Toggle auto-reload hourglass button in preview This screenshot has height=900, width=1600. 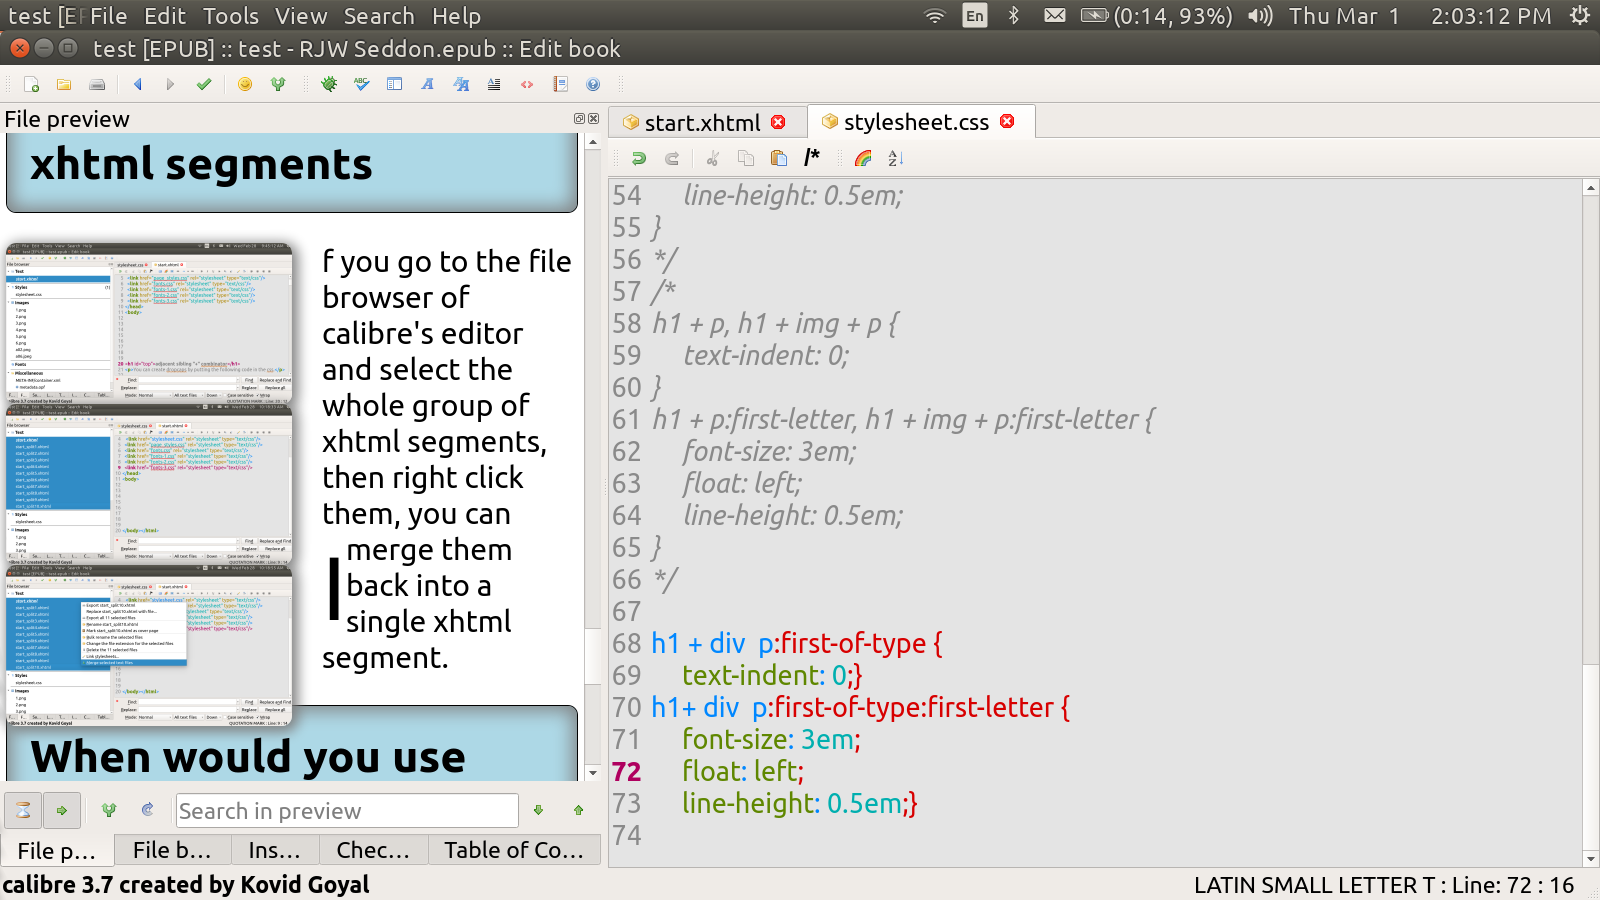[x=23, y=811]
